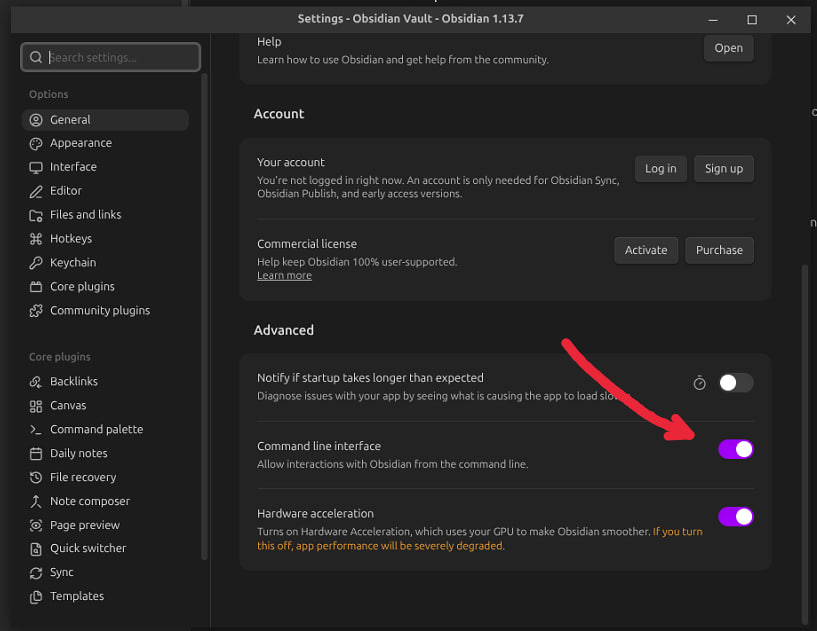Open Sync plugin settings
Viewport: 817px width, 631px height.
pyautogui.click(x=105, y=573)
